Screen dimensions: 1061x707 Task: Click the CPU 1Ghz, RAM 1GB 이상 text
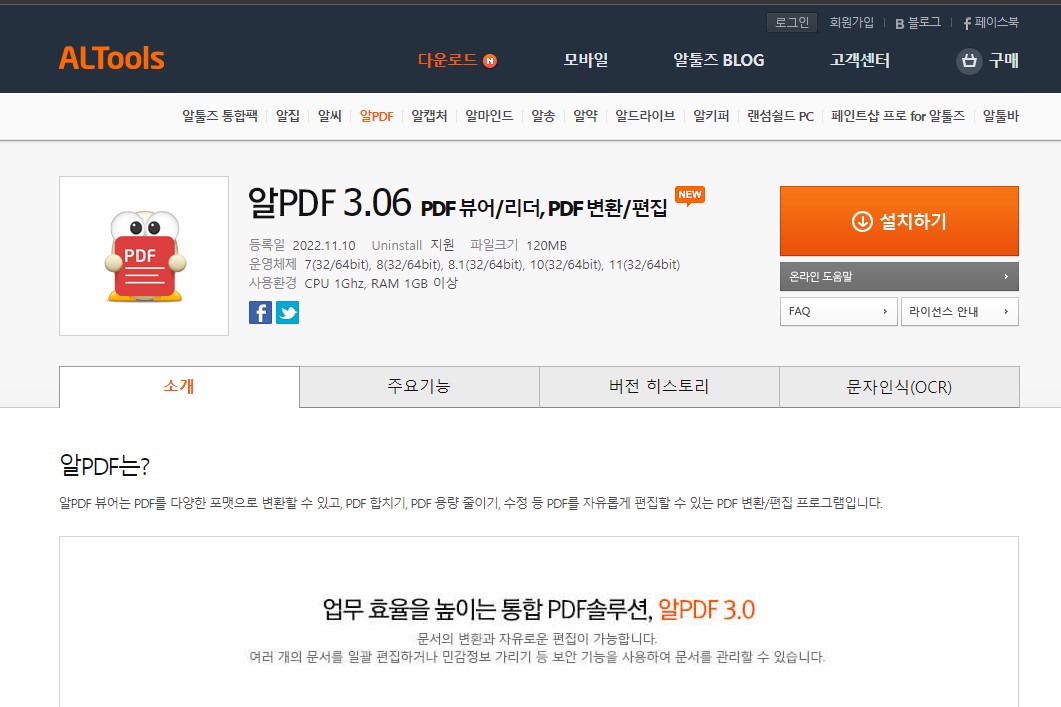[381, 283]
